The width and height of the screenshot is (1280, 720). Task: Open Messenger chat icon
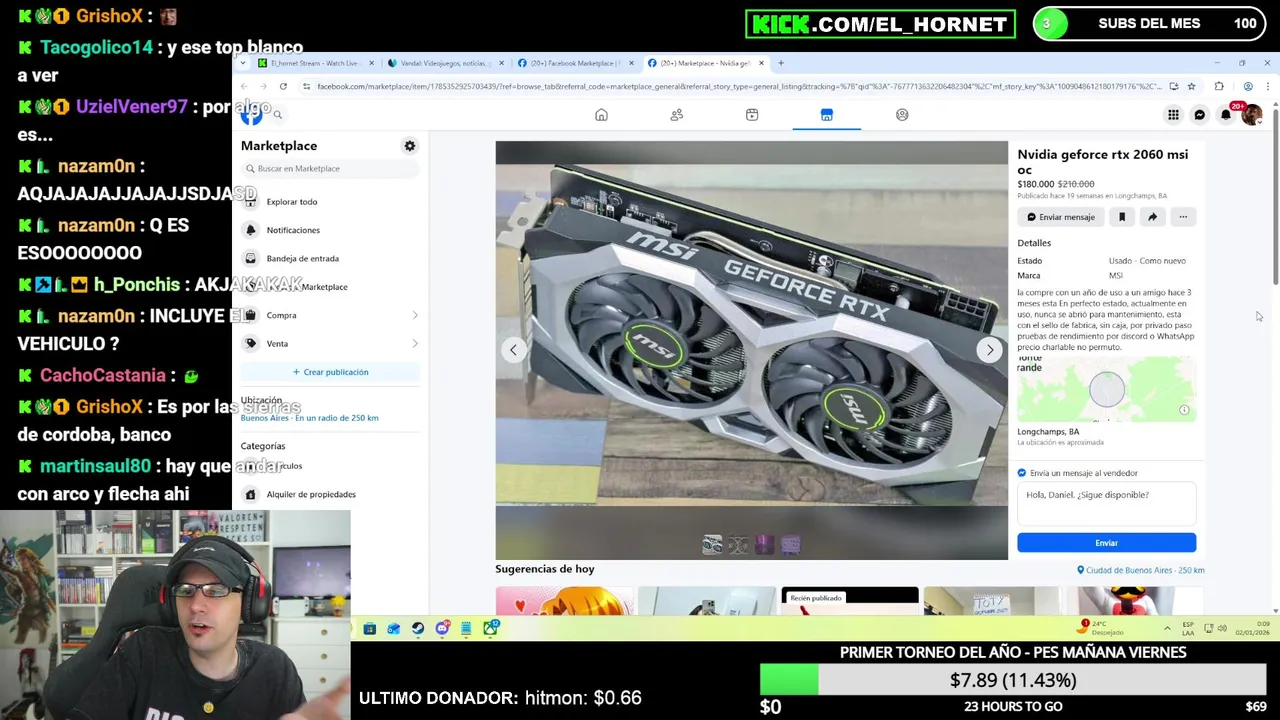pyautogui.click(x=1199, y=115)
